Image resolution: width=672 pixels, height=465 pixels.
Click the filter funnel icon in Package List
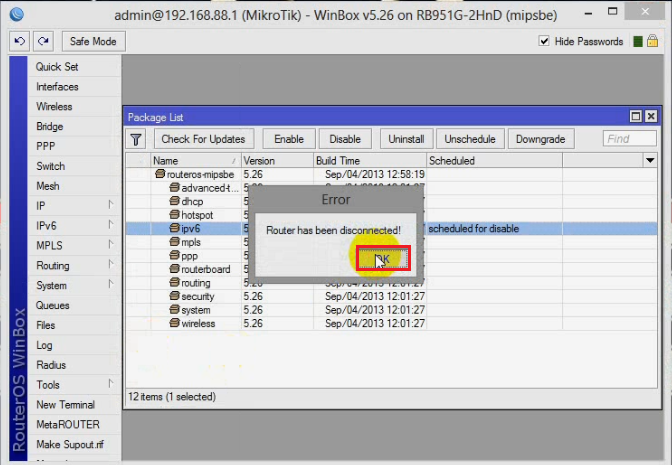[x=136, y=139]
